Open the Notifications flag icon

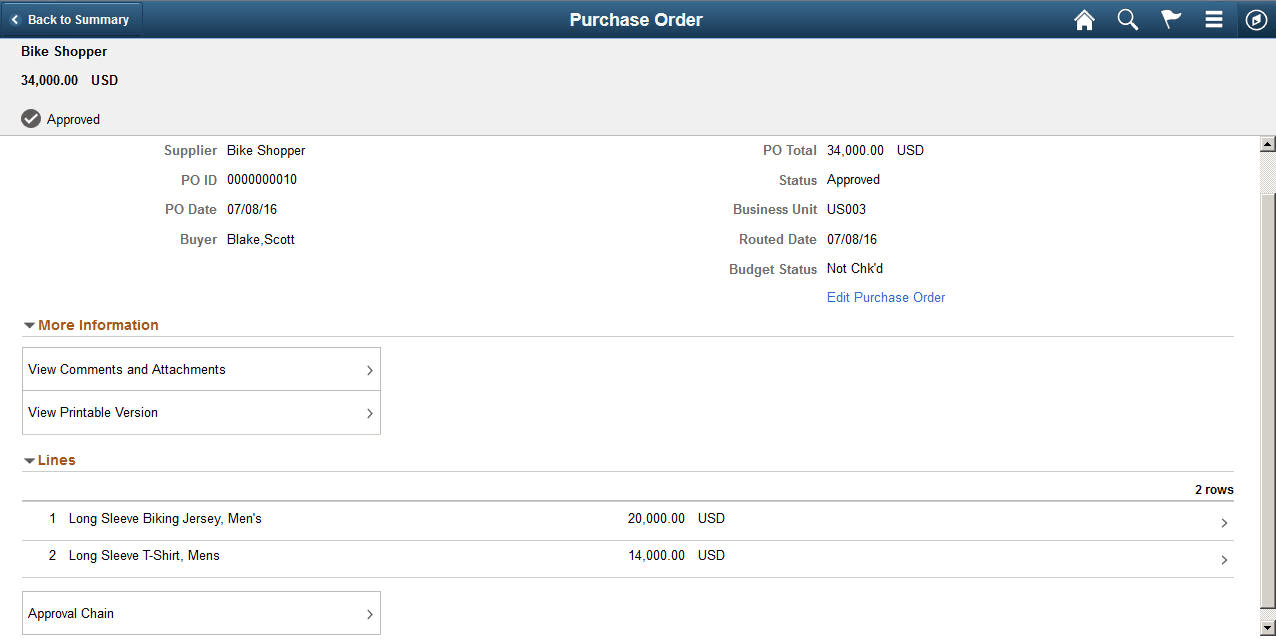tap(1170, 19)
